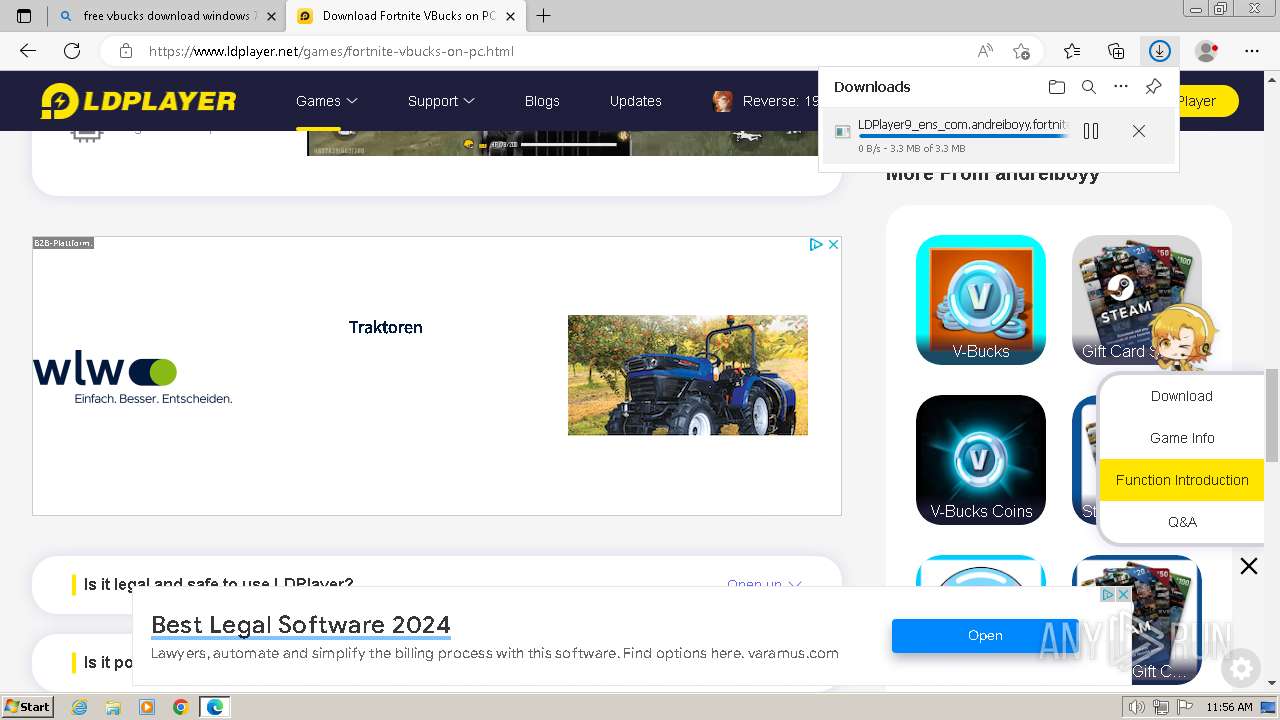Open tab actions menu icon

(24, 16)
